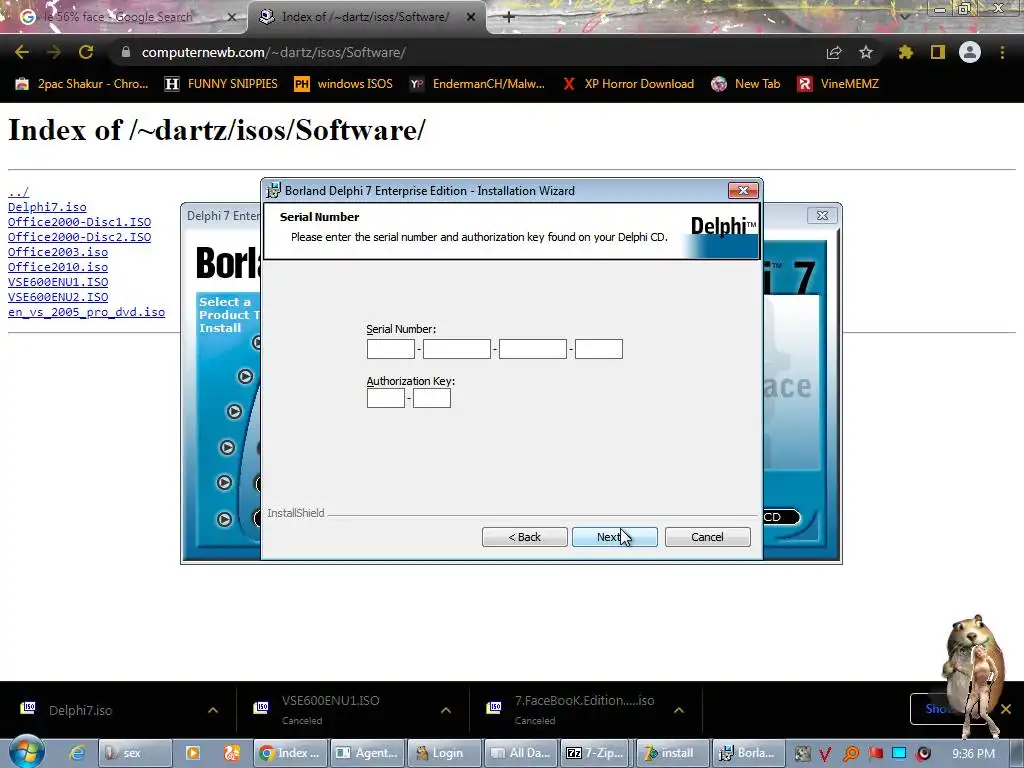Focus the first Serial Number field
The height and width of the screenshot is (768, 1024).
tap(391, 349)
